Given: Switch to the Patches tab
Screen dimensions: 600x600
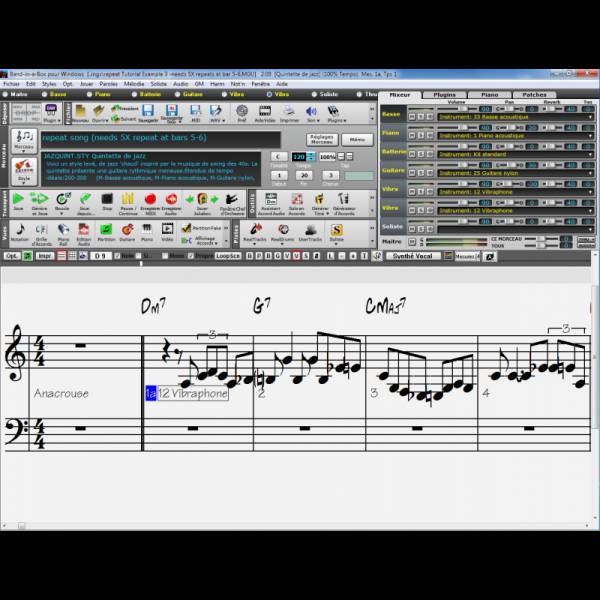Looking at the screenshot, I should point(534,95).
